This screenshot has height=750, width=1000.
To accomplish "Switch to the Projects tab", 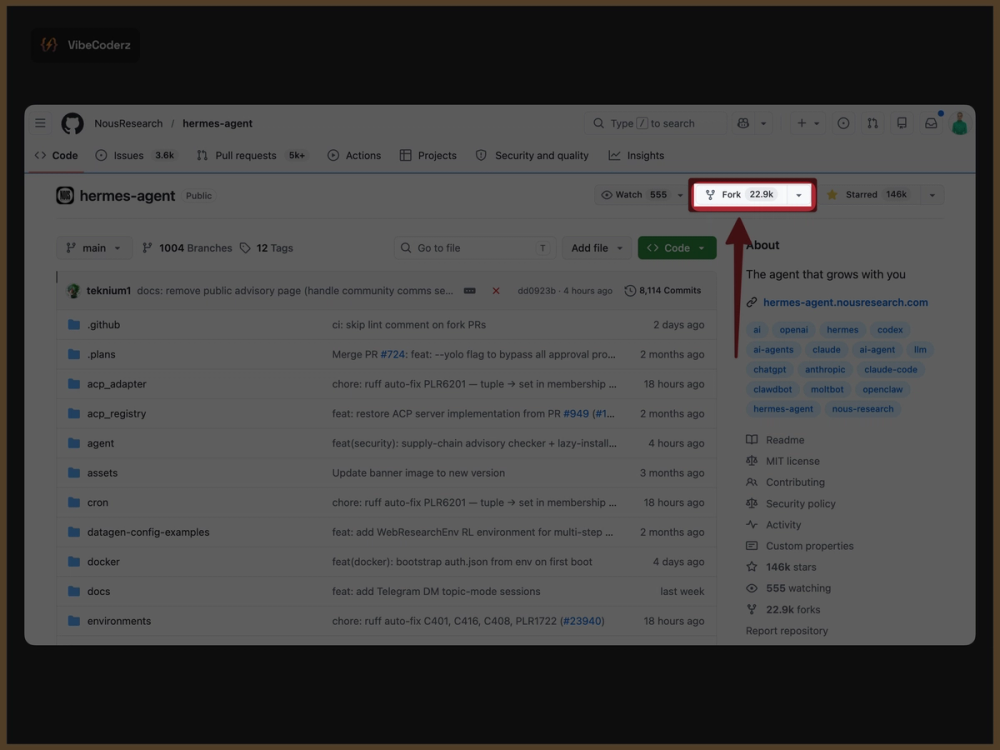I will (428, 156).
